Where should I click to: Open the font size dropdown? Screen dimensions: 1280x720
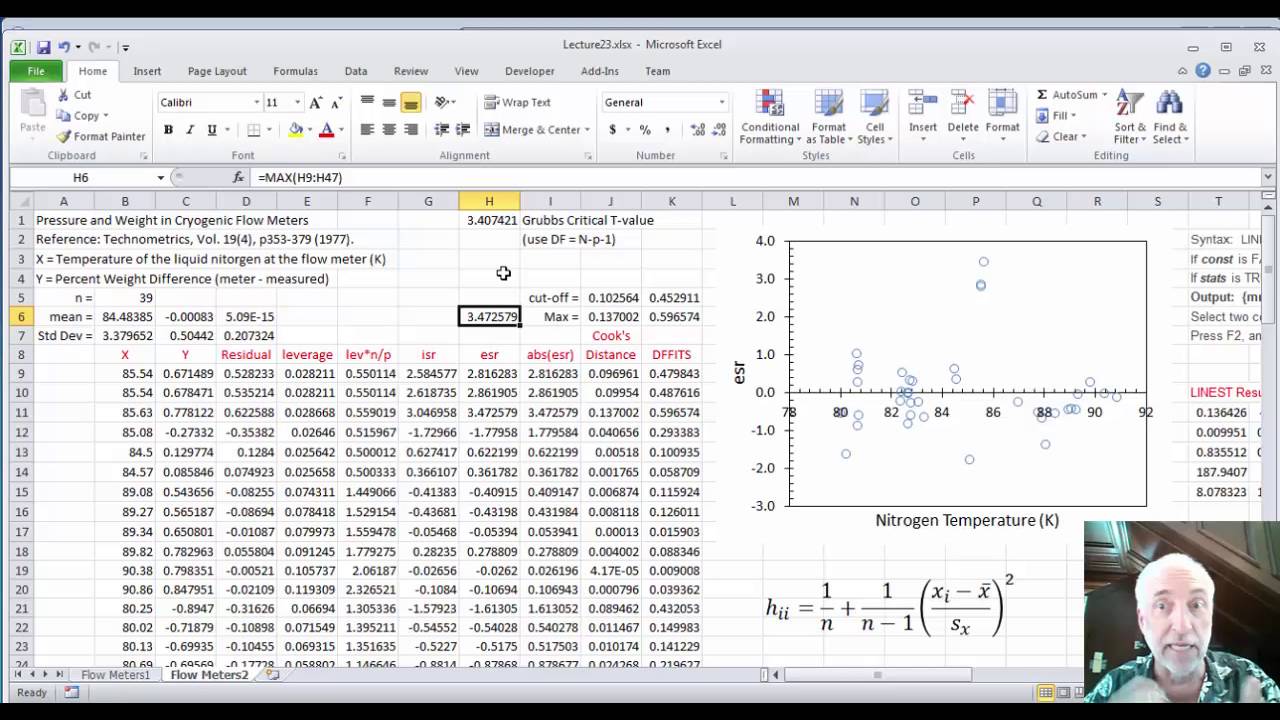point(297,102)
